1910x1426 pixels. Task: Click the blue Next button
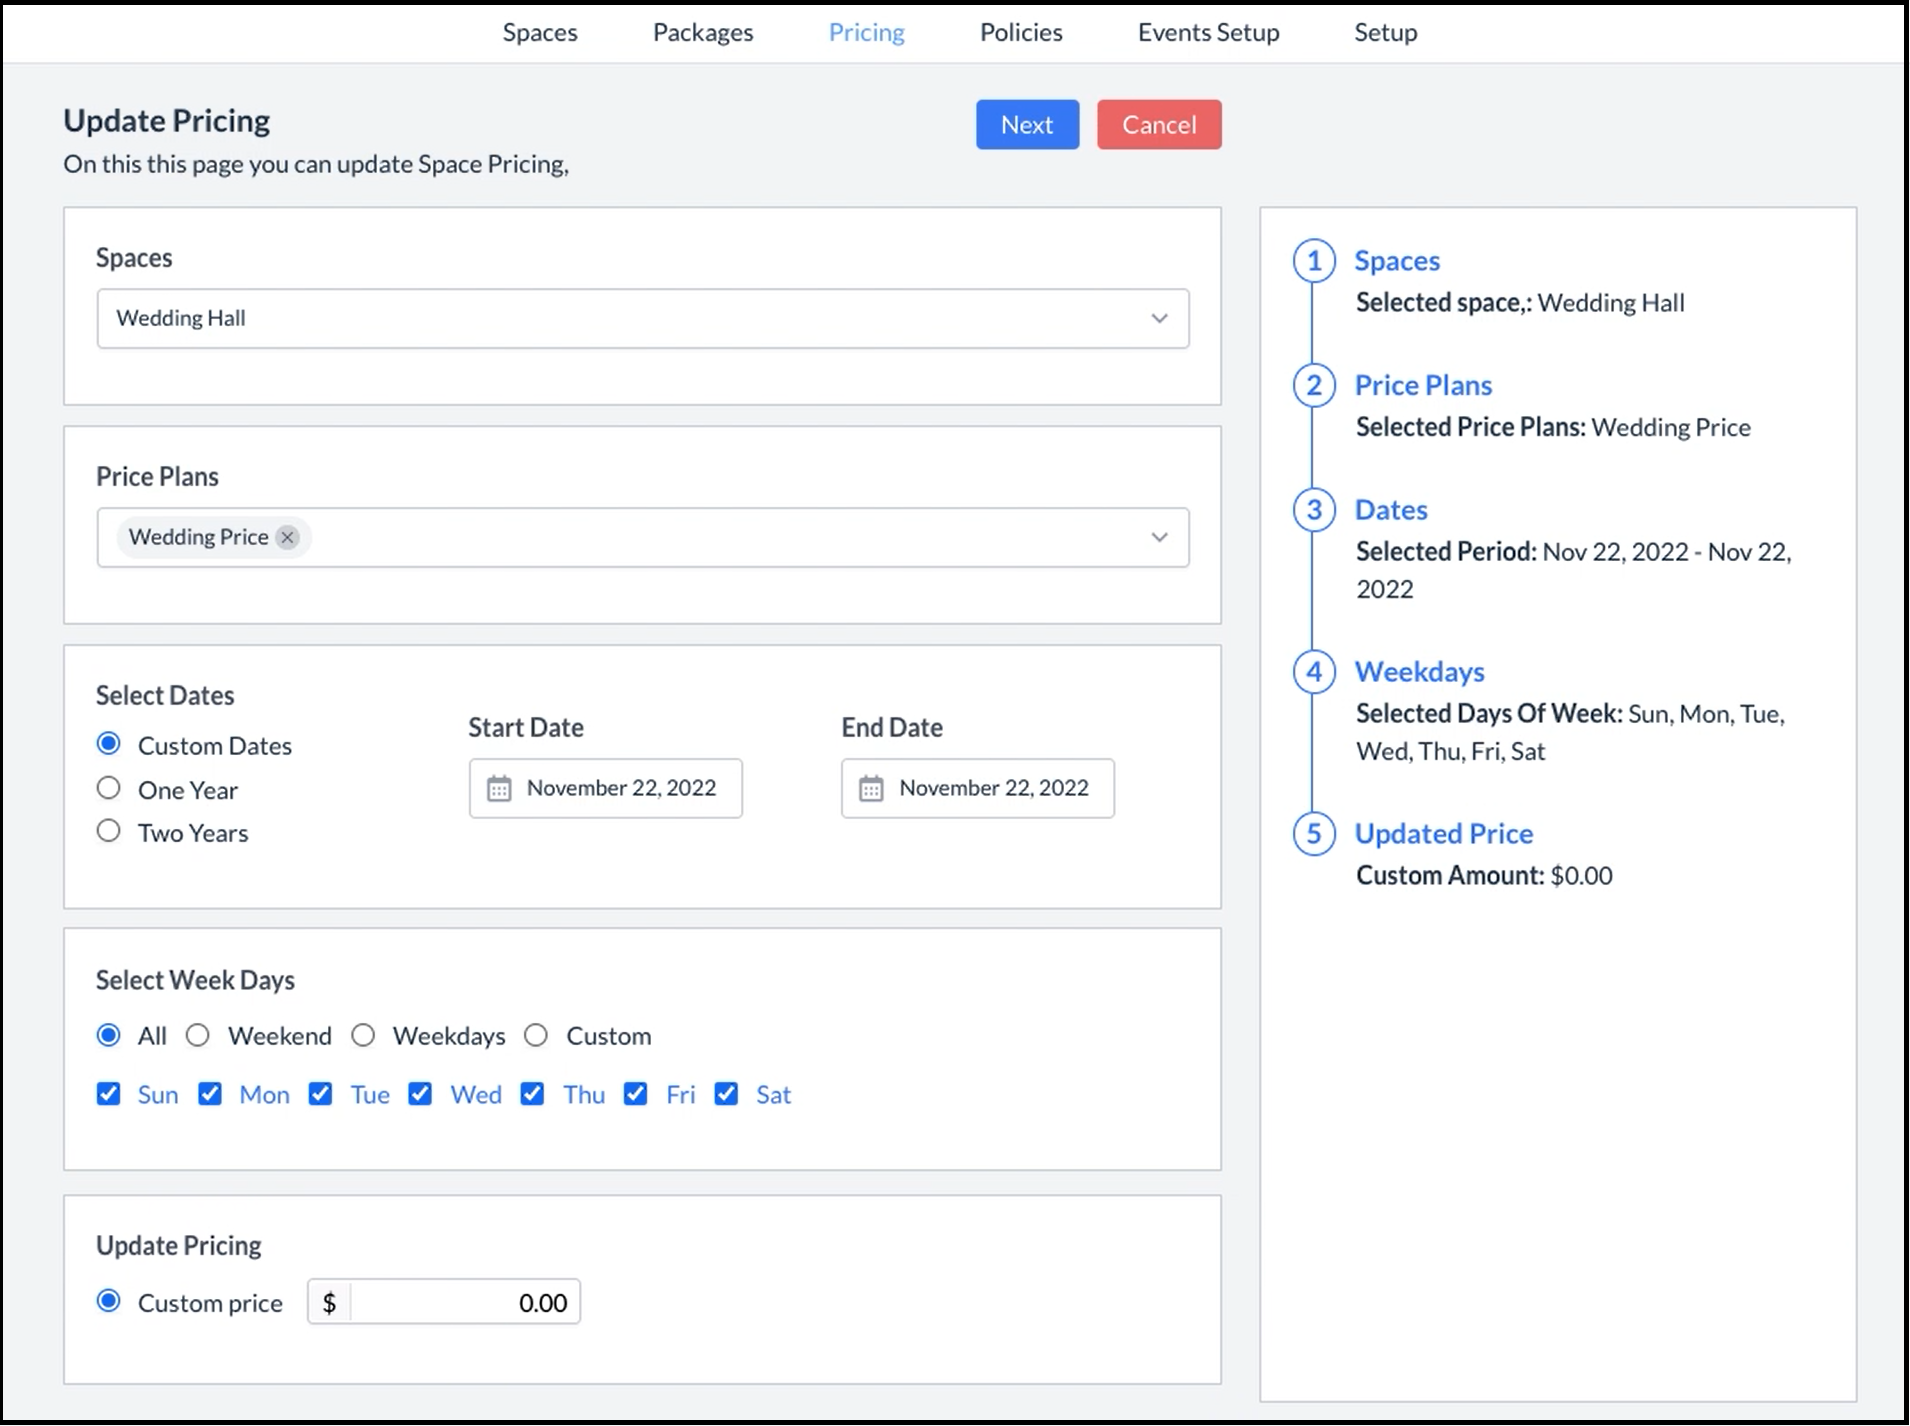(1027, 125)
